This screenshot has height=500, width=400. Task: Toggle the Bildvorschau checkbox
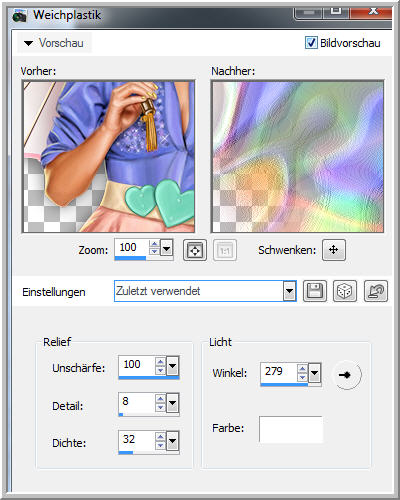click(311, 43)
